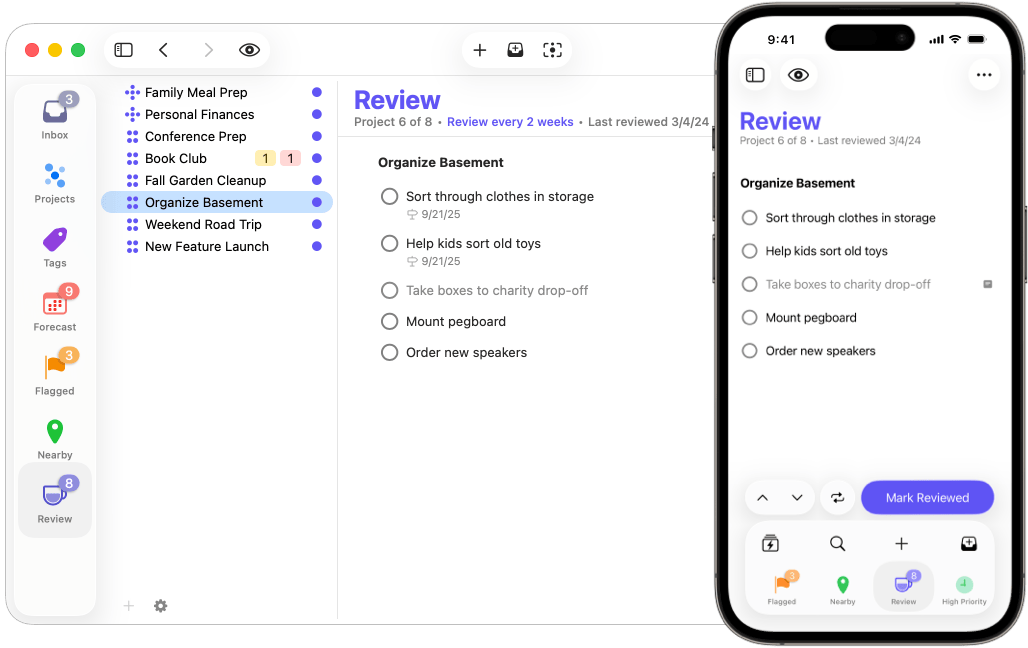Image resolution: width=1028 pixels, height=648 pixels.
Task: Open the Inbox perspective
Action: pos(54,113)
